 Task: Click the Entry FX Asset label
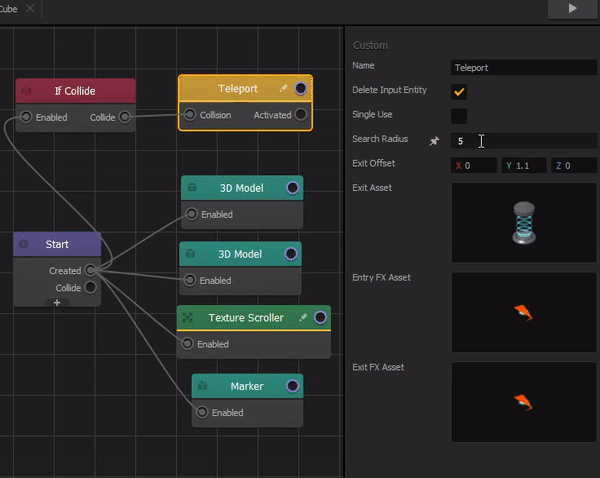(382, 277)
